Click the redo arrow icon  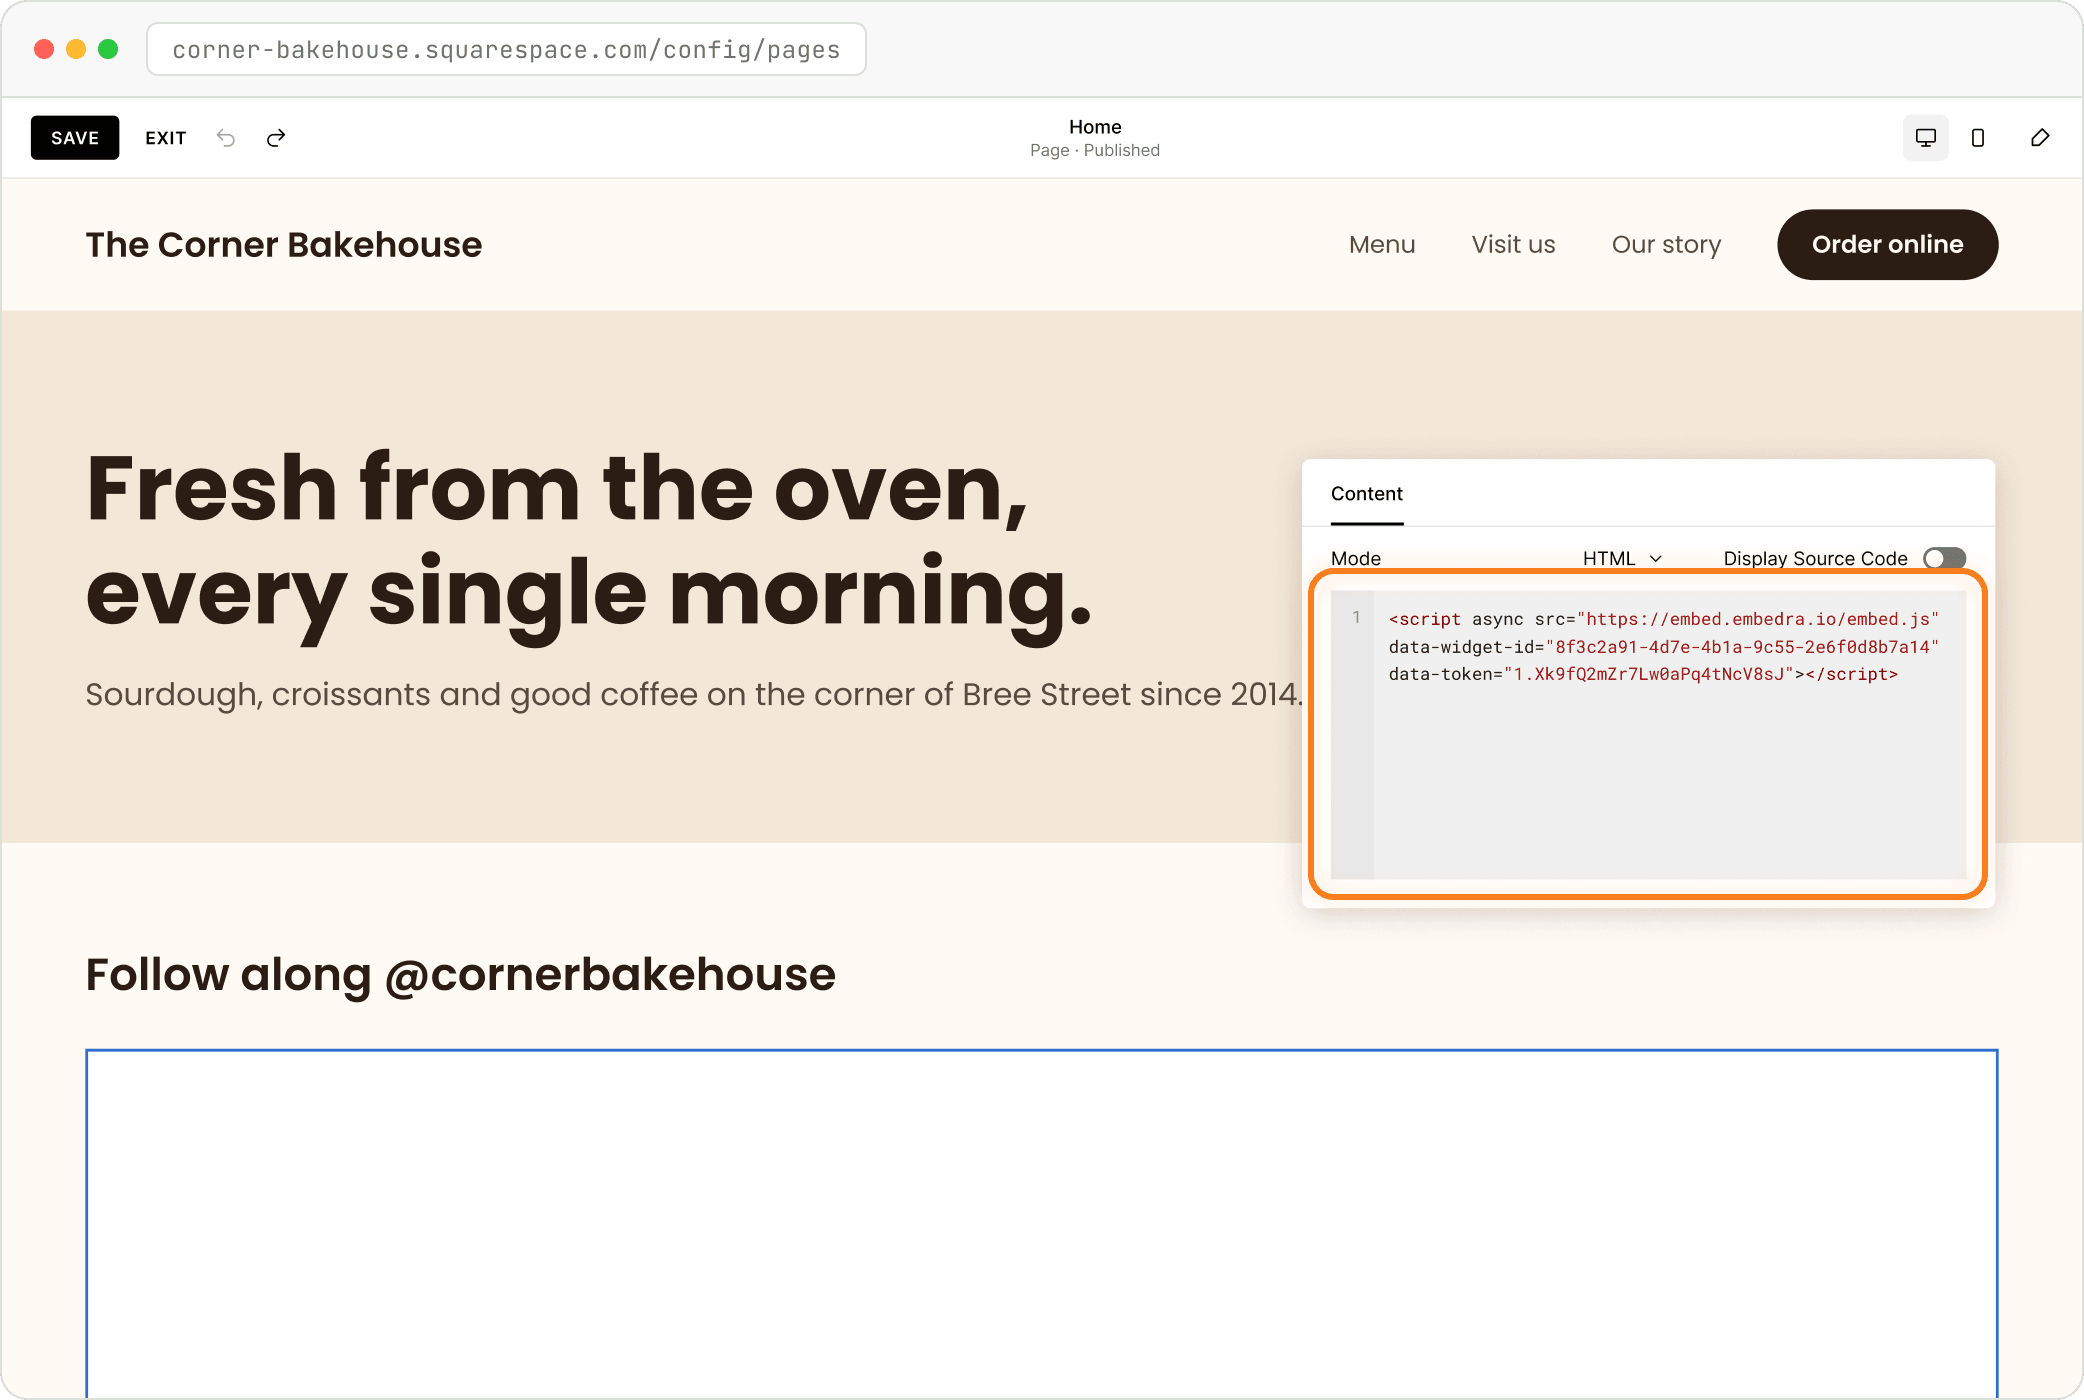(276, 138)
